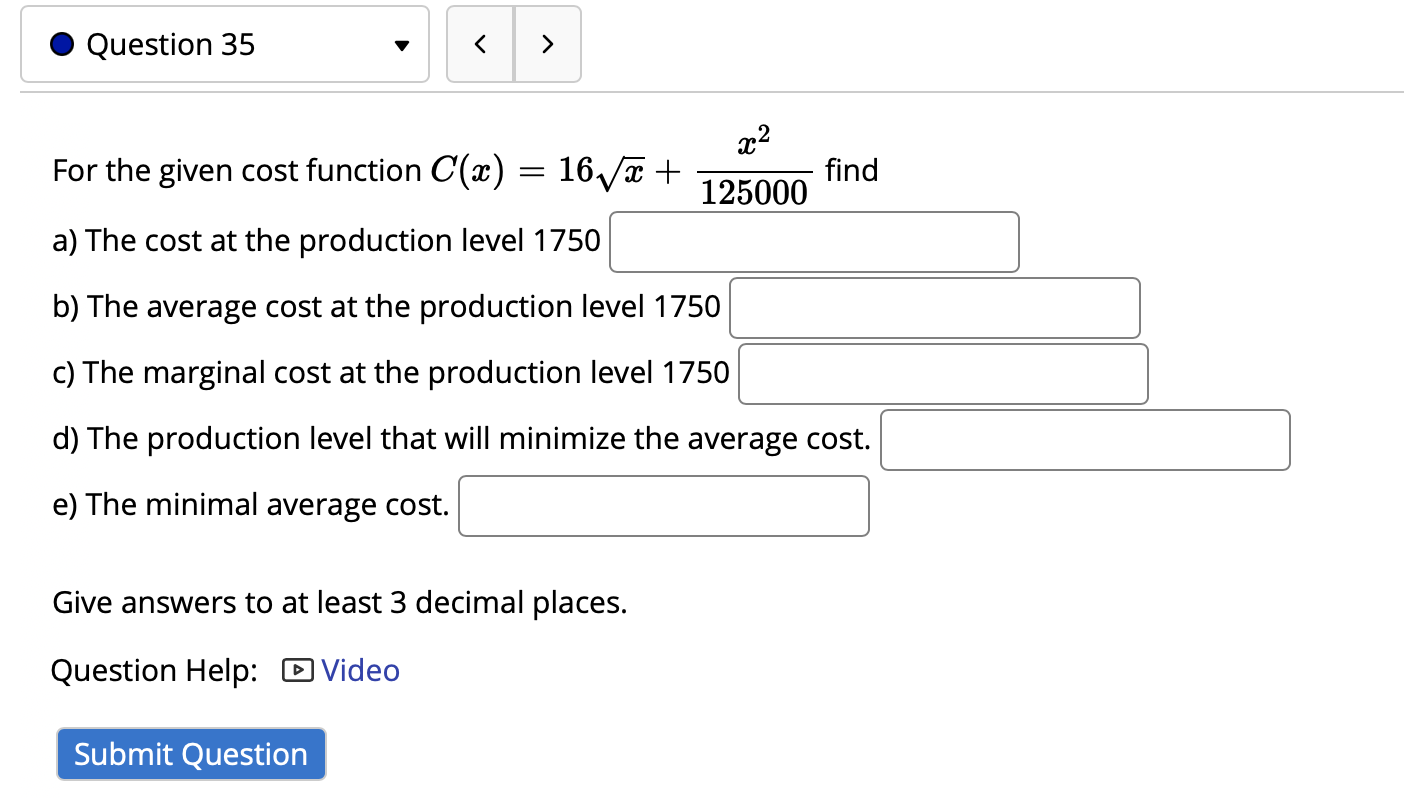Image resolution: width=1404 pixels, height=798 pixels.
Task: Click the average cost answer field for part b
Action: pyautogui.click(x=934, y=308)
